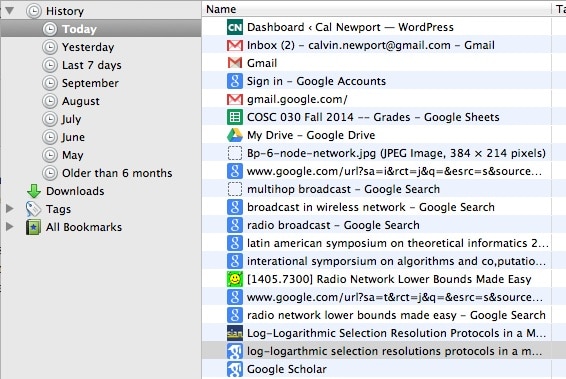Click the Downloads green arrow icon
This screenshot has width=566, height=379.
34,191
